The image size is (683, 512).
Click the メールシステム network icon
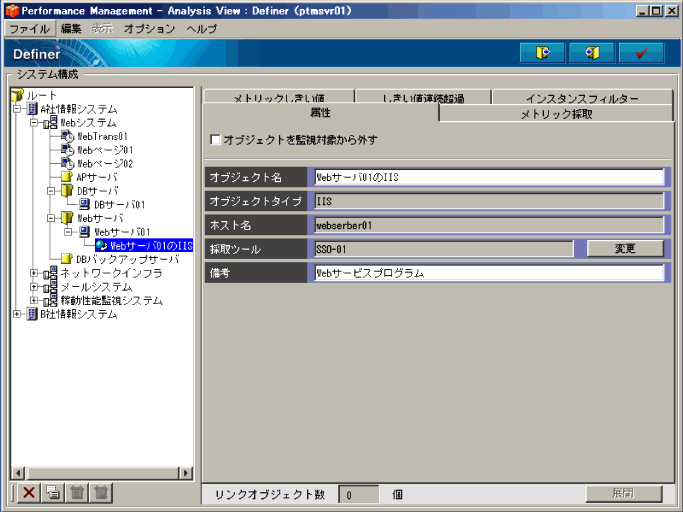[50, 287]
